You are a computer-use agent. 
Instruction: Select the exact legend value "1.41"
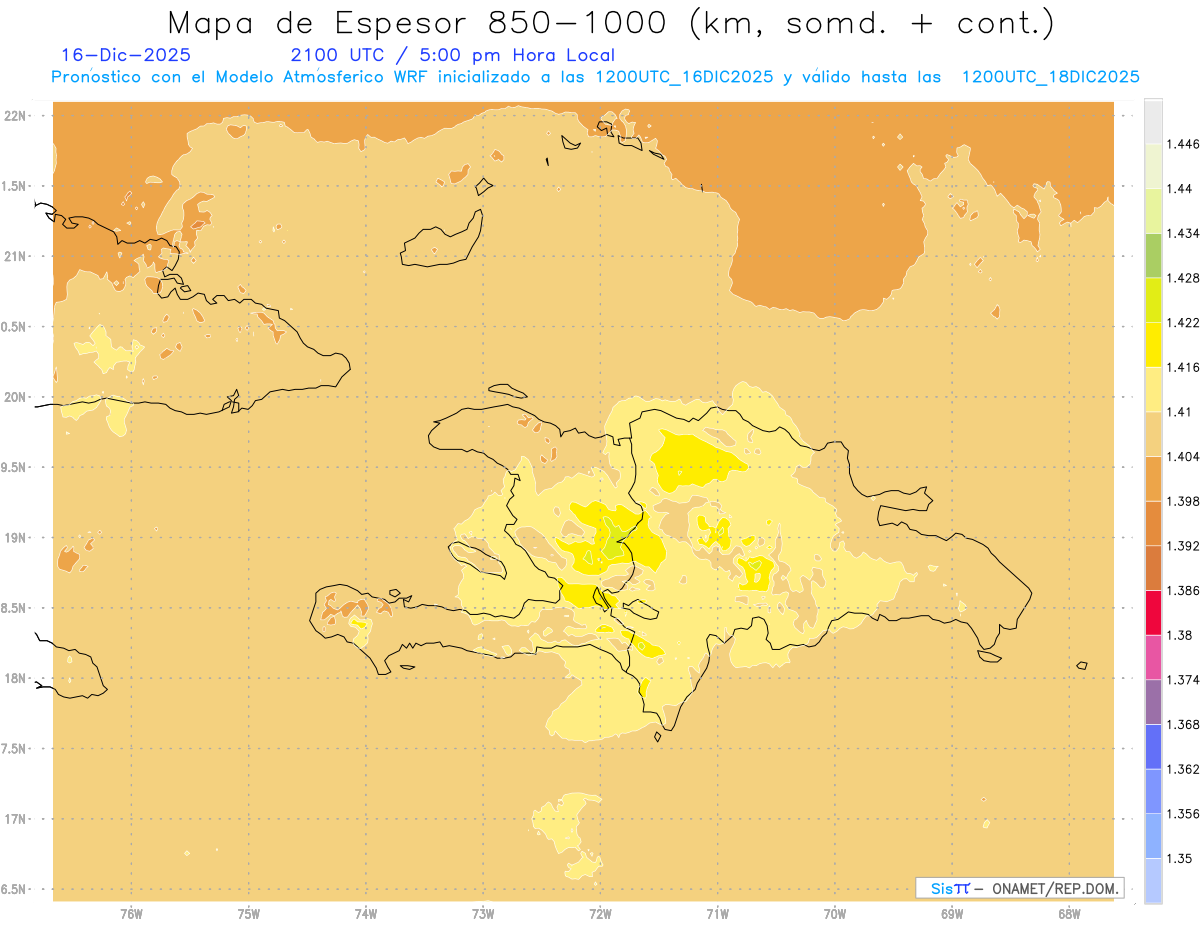point(1179,412)
